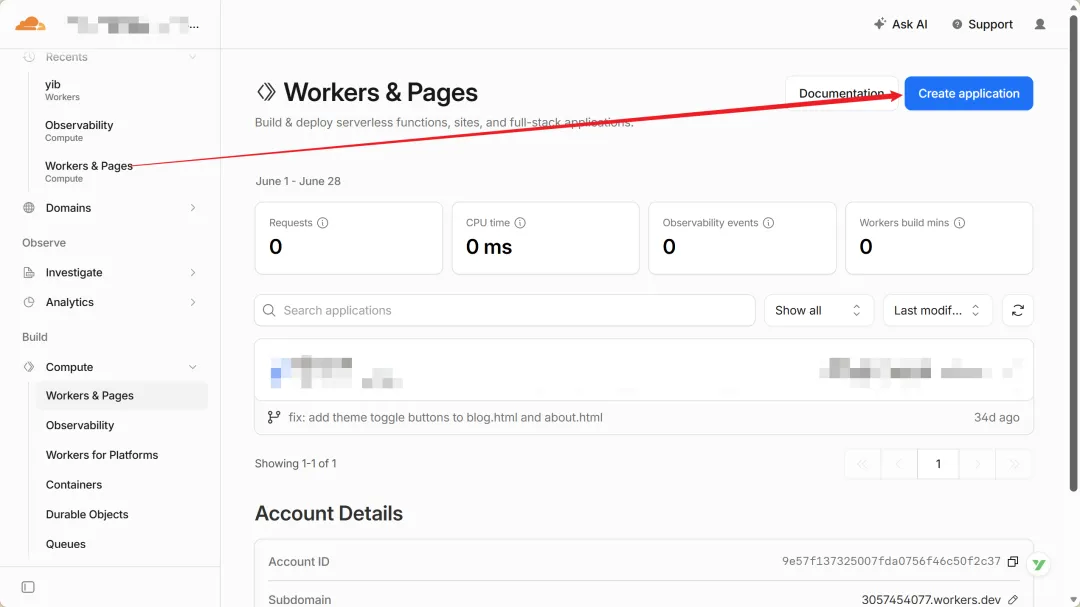Open Observability in Recents
This screenshot has height=607, width=1080.
[x=79, y=131]
